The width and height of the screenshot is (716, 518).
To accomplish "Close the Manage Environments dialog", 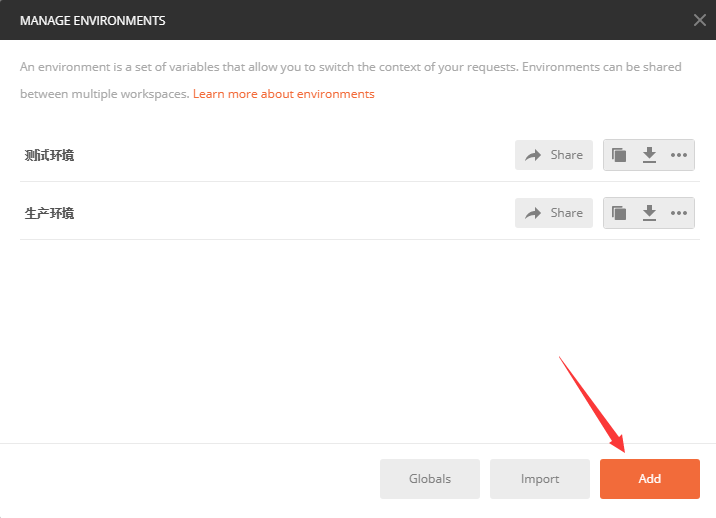I will pyautogui.click(x=700, y=20).
